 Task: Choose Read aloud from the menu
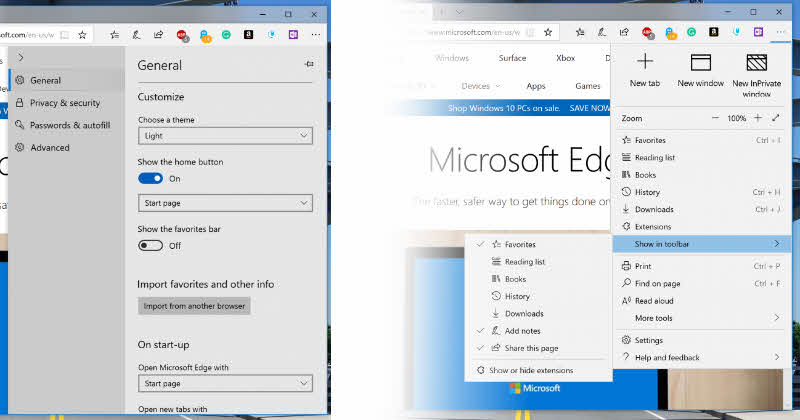(x=702, y=301)
